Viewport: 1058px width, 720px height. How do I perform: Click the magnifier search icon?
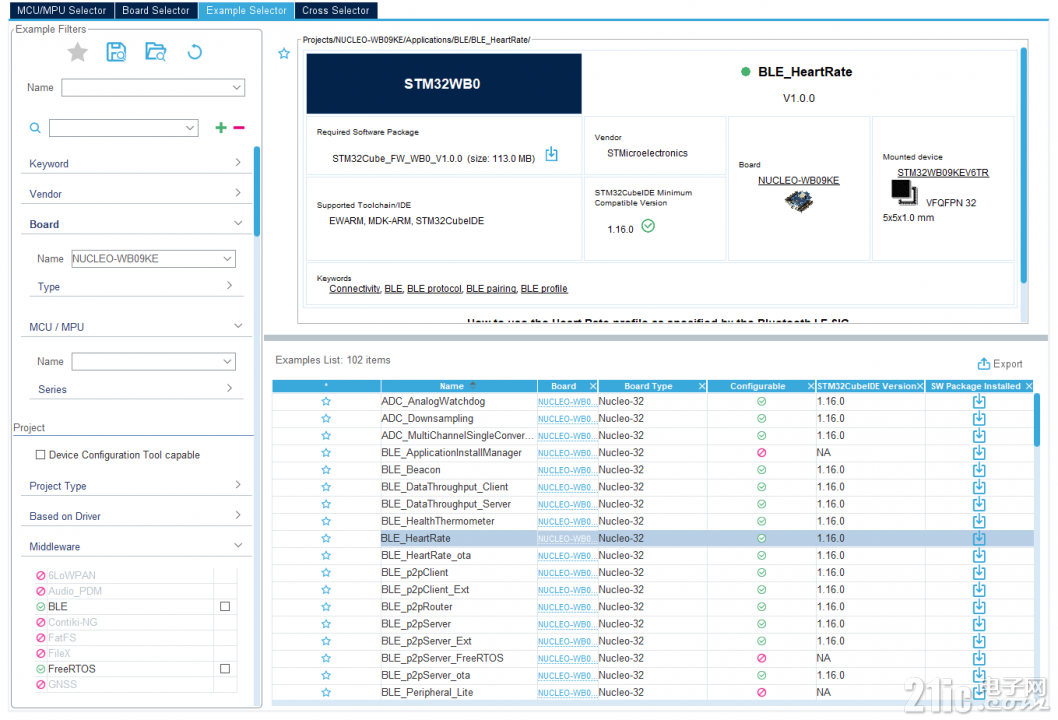pos(35,128)
